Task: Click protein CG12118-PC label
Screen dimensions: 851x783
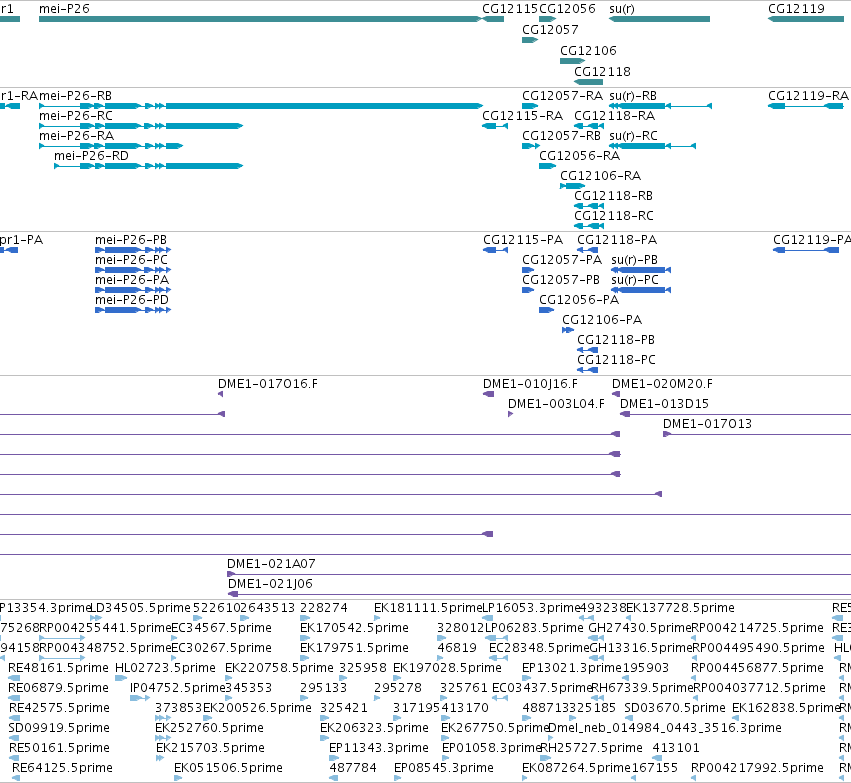Action: (x=616, y=360)
